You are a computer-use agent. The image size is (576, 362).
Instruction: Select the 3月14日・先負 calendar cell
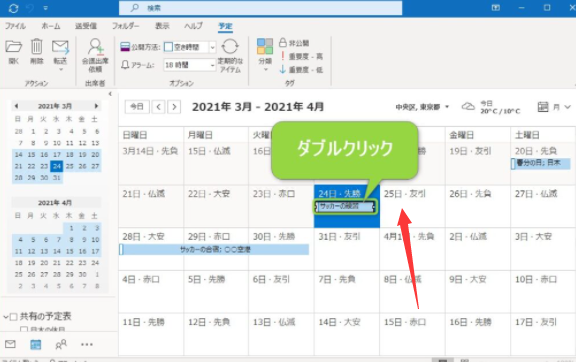click(151, 163)
